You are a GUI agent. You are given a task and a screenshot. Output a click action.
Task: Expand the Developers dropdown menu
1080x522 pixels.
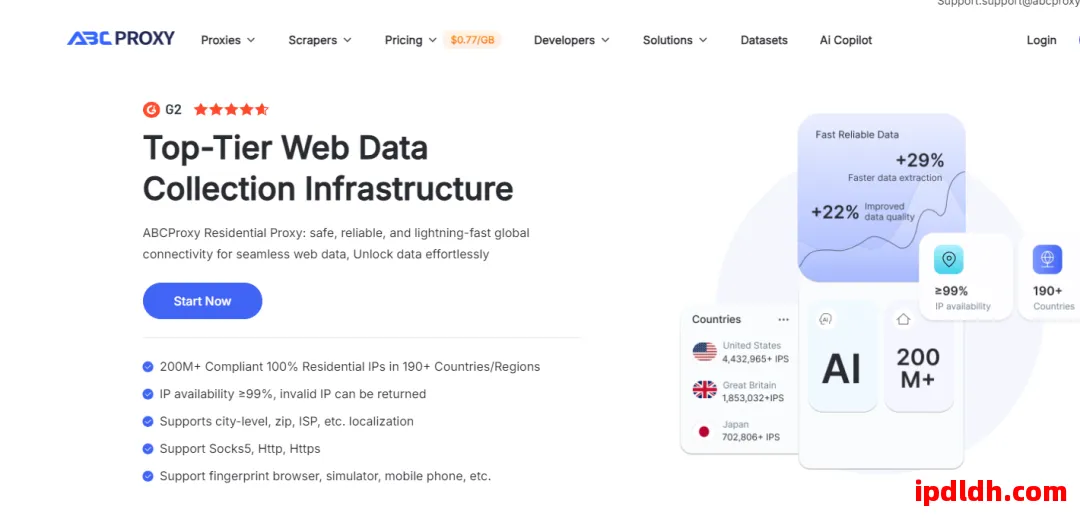point(572,40)
